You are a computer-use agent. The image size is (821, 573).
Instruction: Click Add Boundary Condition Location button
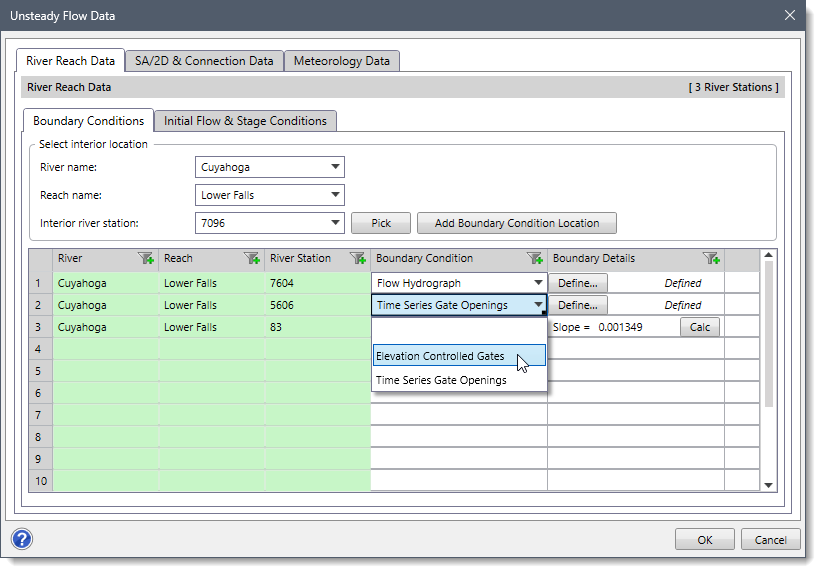point(516,223)
